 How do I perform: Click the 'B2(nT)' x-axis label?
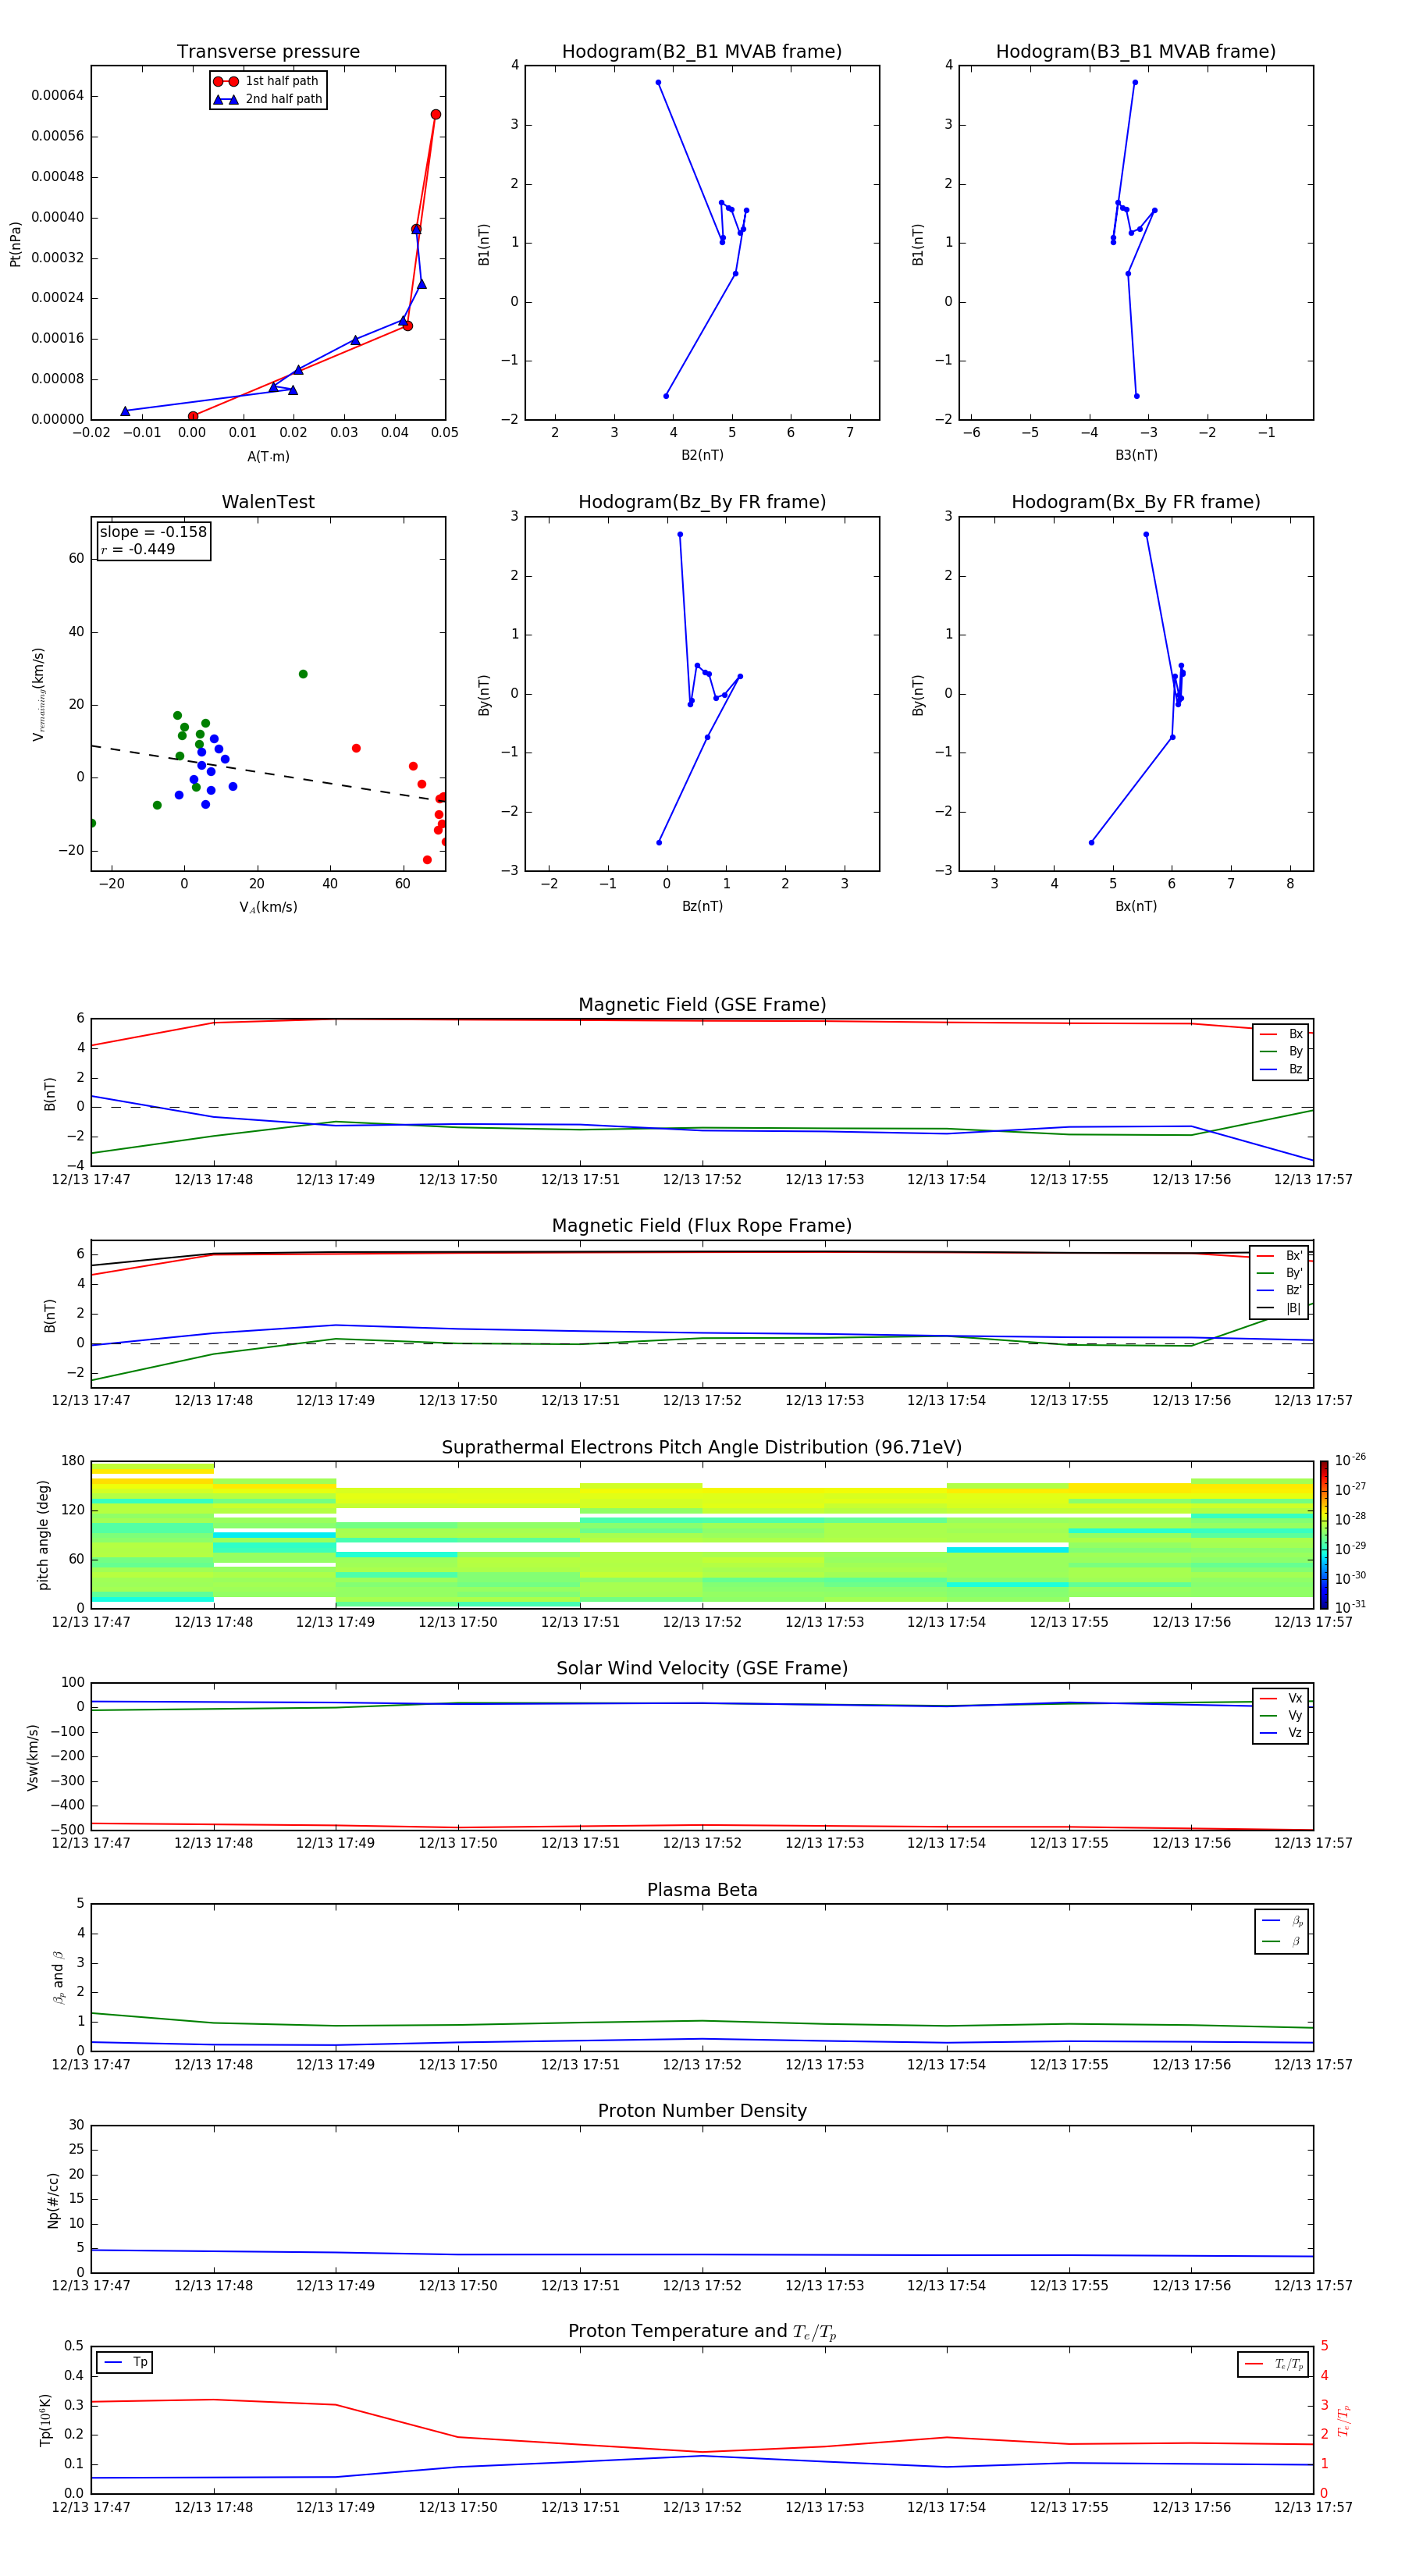[x=702, y=455]
